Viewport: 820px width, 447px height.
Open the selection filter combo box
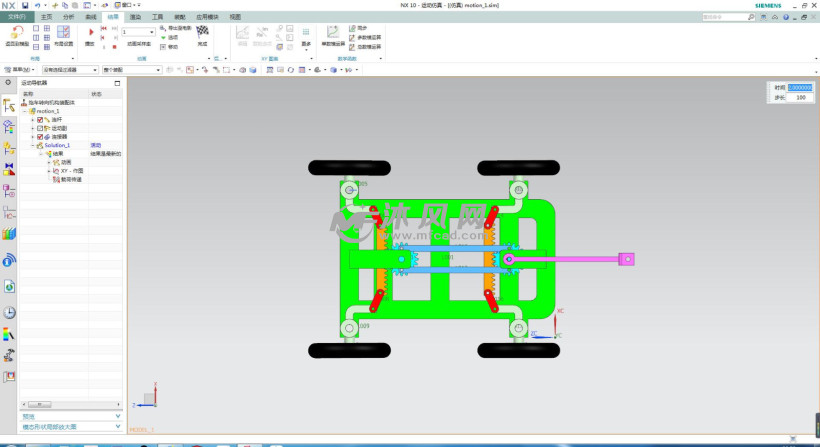pyautogui.click(x=70, y=70)
